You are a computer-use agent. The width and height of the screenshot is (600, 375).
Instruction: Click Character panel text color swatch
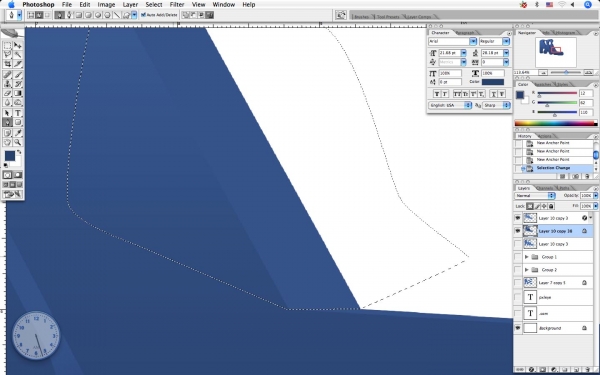pos(493,82)
